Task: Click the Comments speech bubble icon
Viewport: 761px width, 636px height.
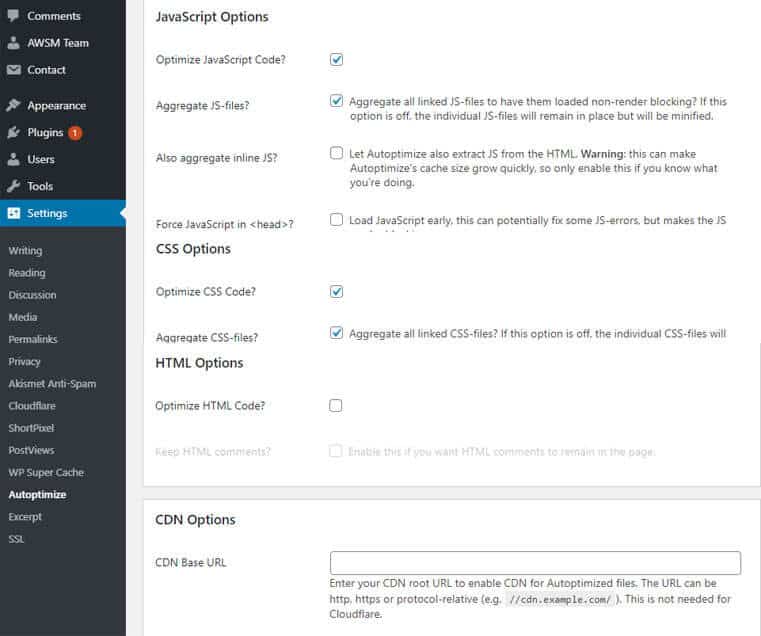Action: [13, 16]
